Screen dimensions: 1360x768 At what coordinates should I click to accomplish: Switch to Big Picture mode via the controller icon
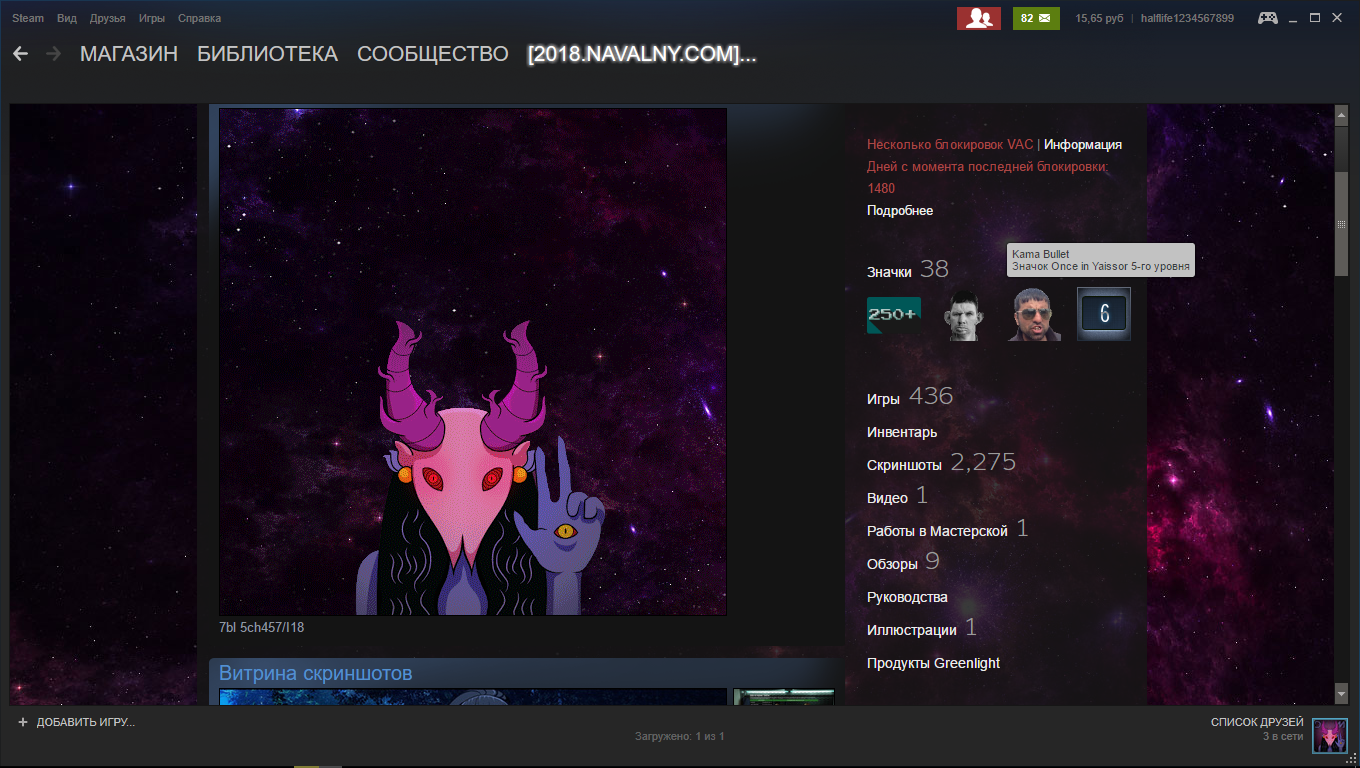tap(1267, 18)
